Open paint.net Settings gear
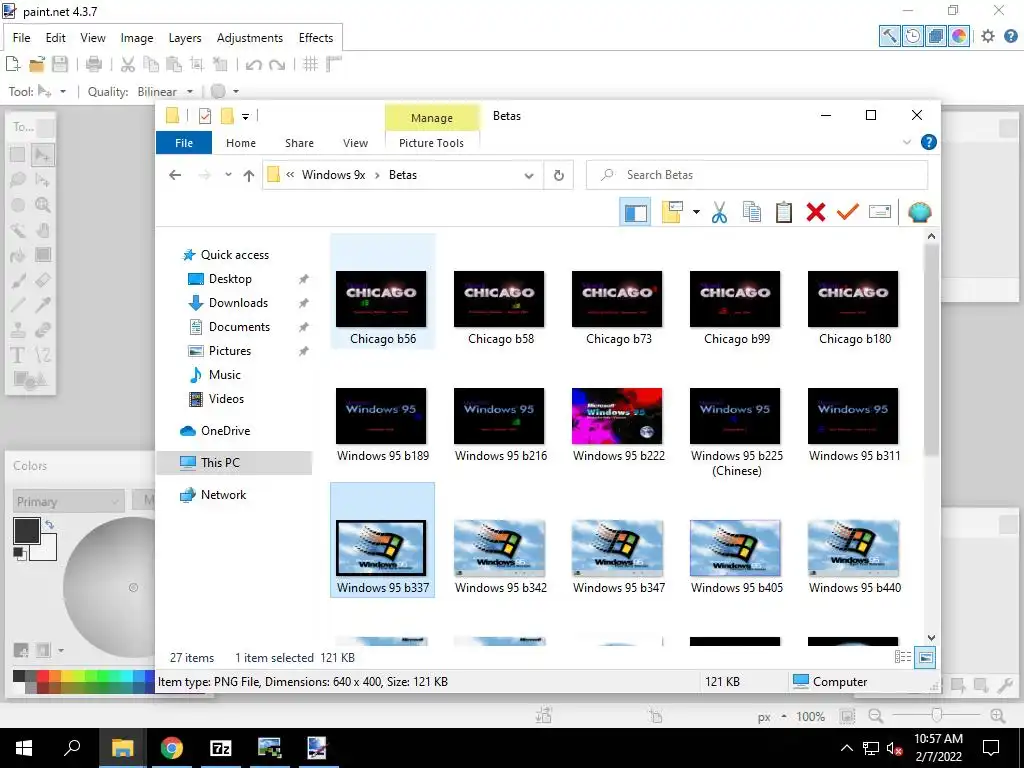The width and height of the screenshot is (1024, 768). (988, 36)
